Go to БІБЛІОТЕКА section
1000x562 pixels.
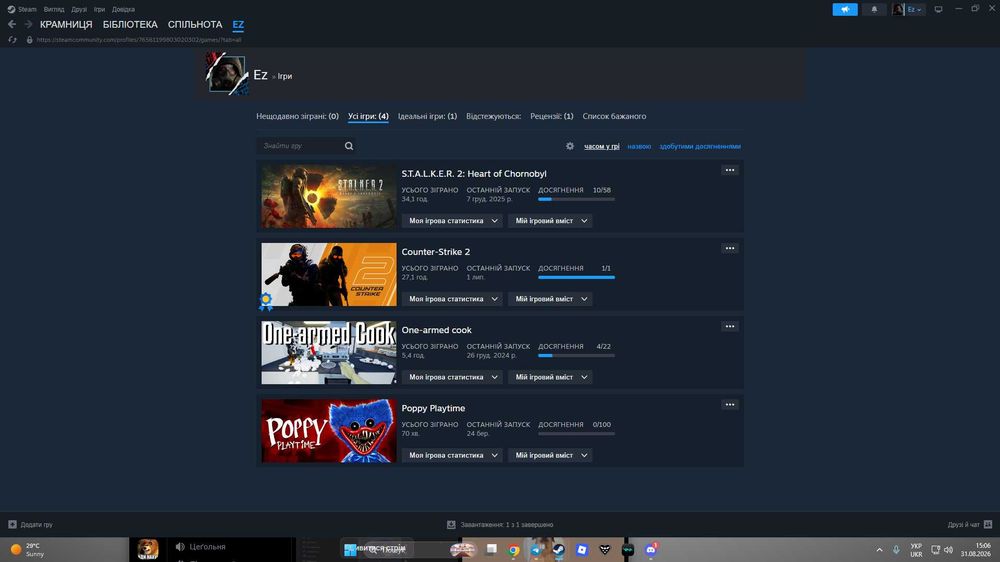click(130, 24)
